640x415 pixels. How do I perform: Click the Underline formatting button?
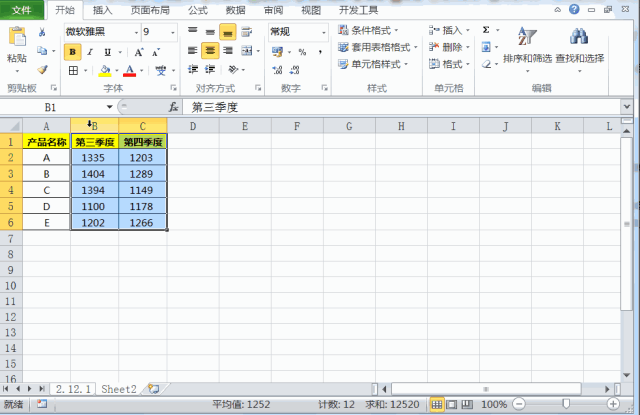(x=107, y=52)
